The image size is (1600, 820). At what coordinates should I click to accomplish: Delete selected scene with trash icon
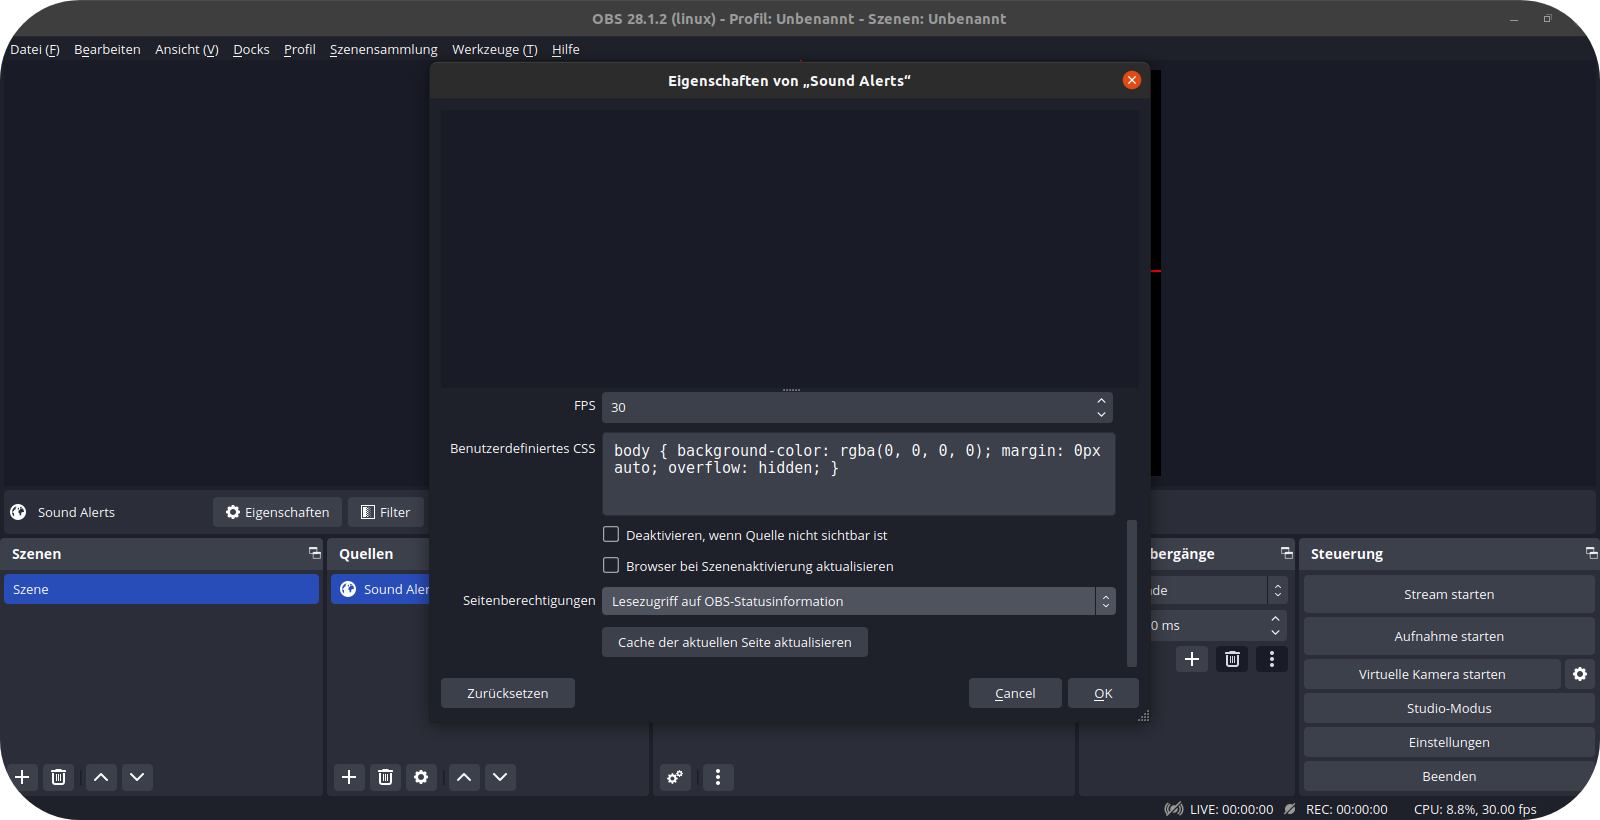59,777
